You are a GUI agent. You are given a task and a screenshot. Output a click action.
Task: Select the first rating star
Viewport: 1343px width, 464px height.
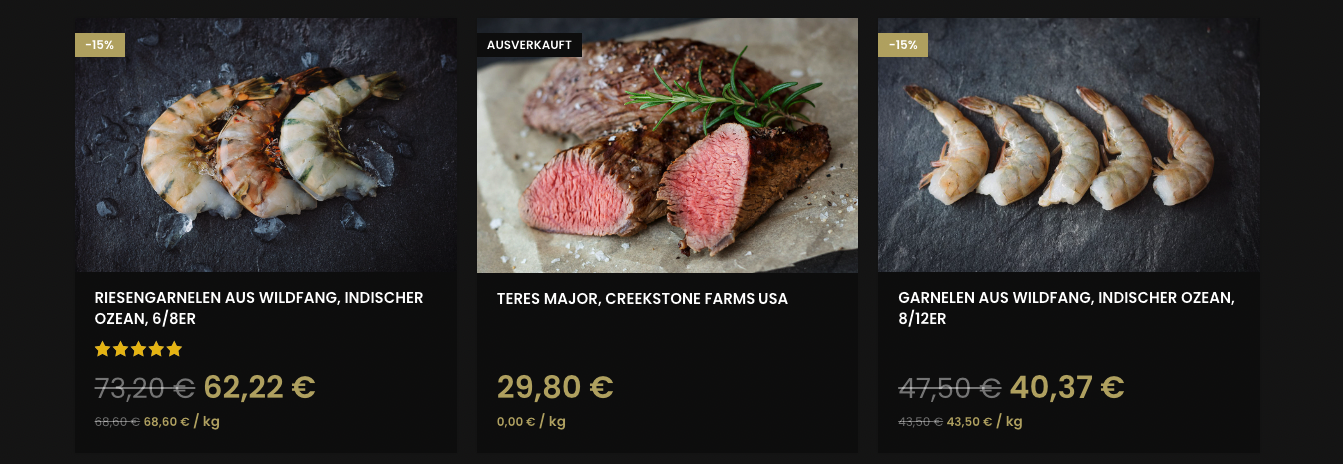(x=102, y=349)
